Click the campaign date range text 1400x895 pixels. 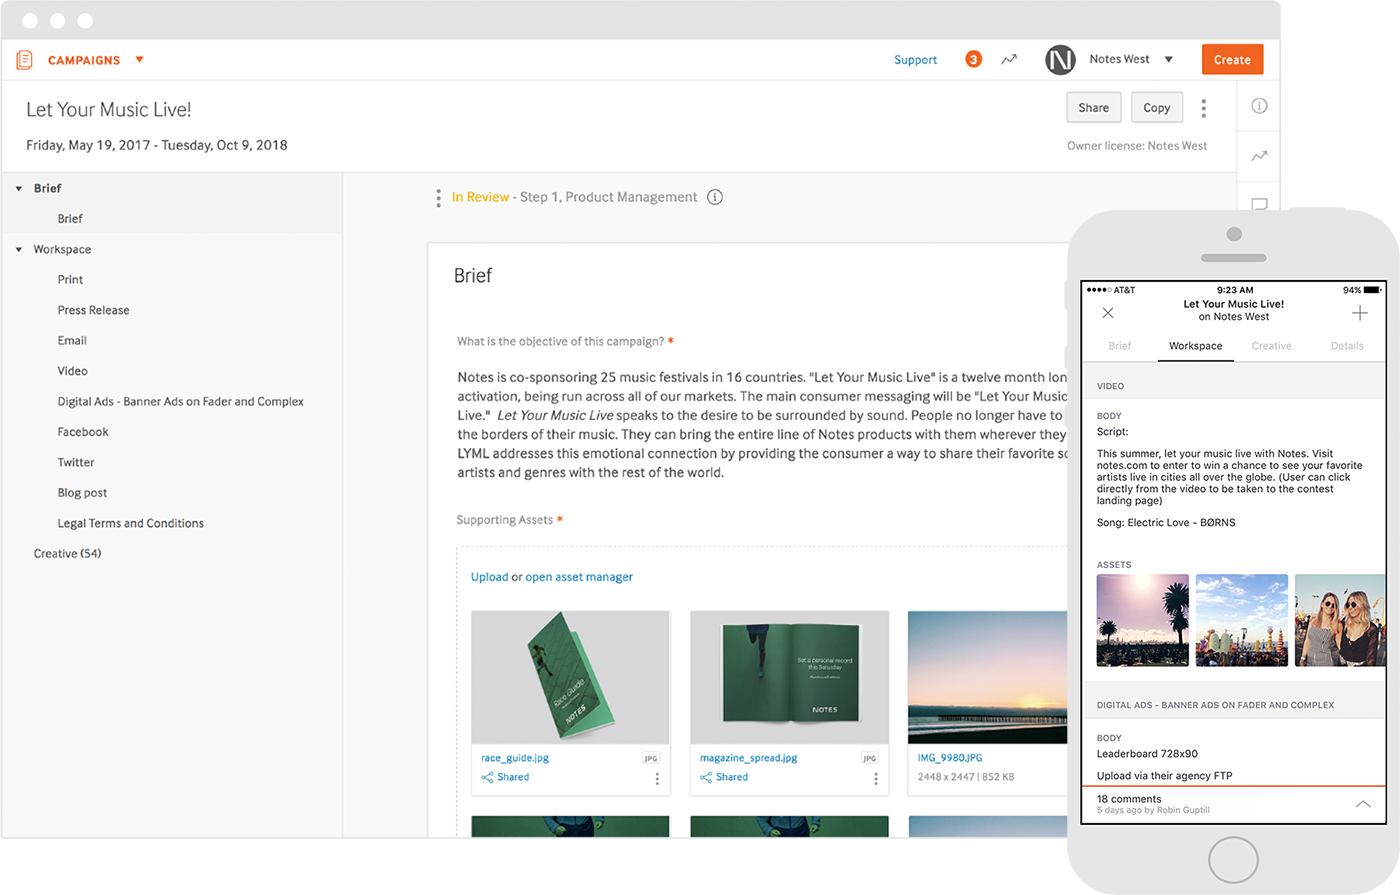click(x=157, y=145)
